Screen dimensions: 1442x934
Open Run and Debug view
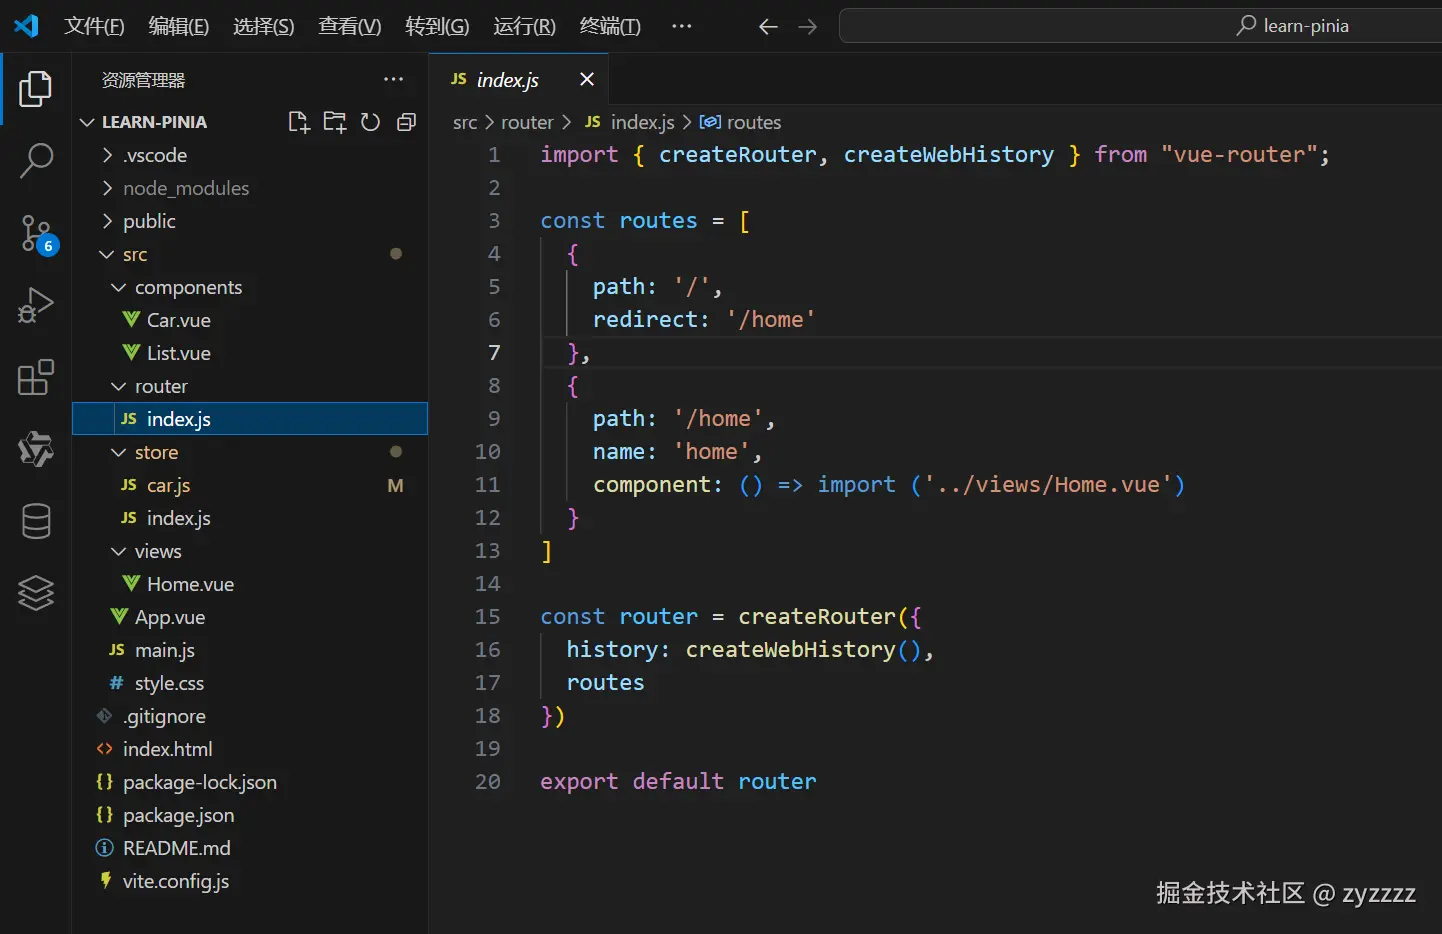pyautogui.click(x=36, y=305)
